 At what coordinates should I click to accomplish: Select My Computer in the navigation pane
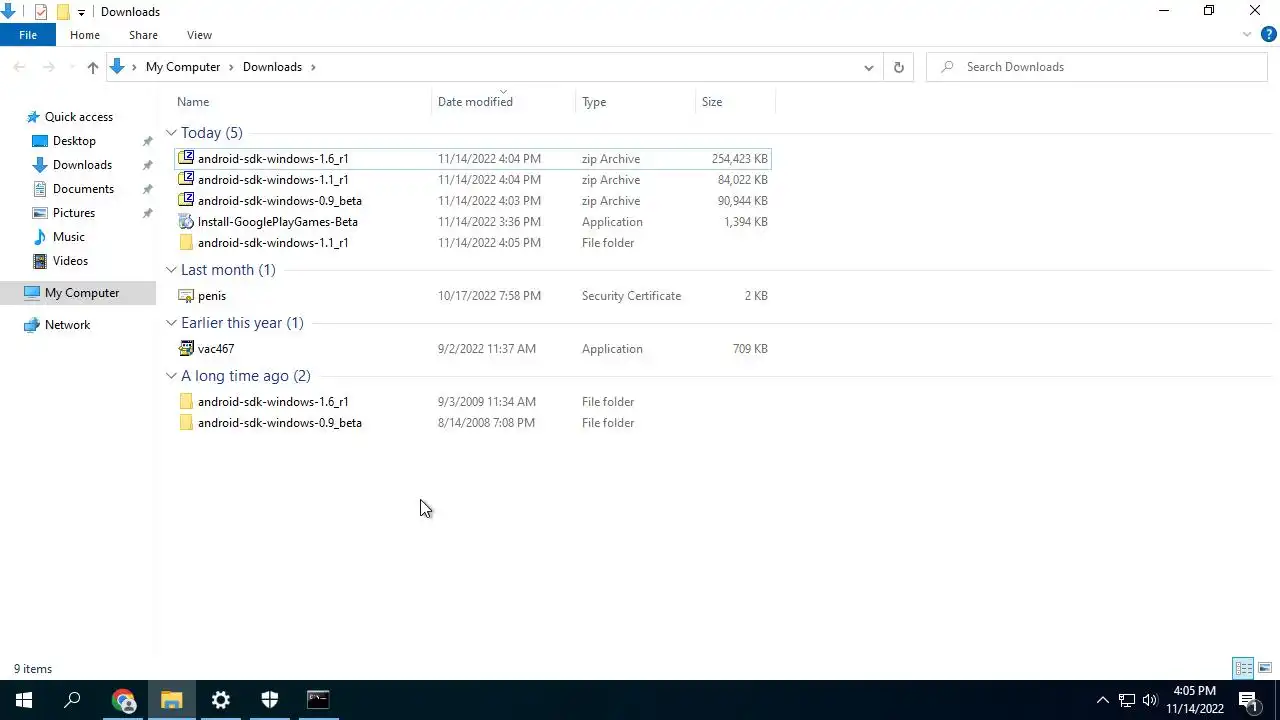[x=82, y=293]
